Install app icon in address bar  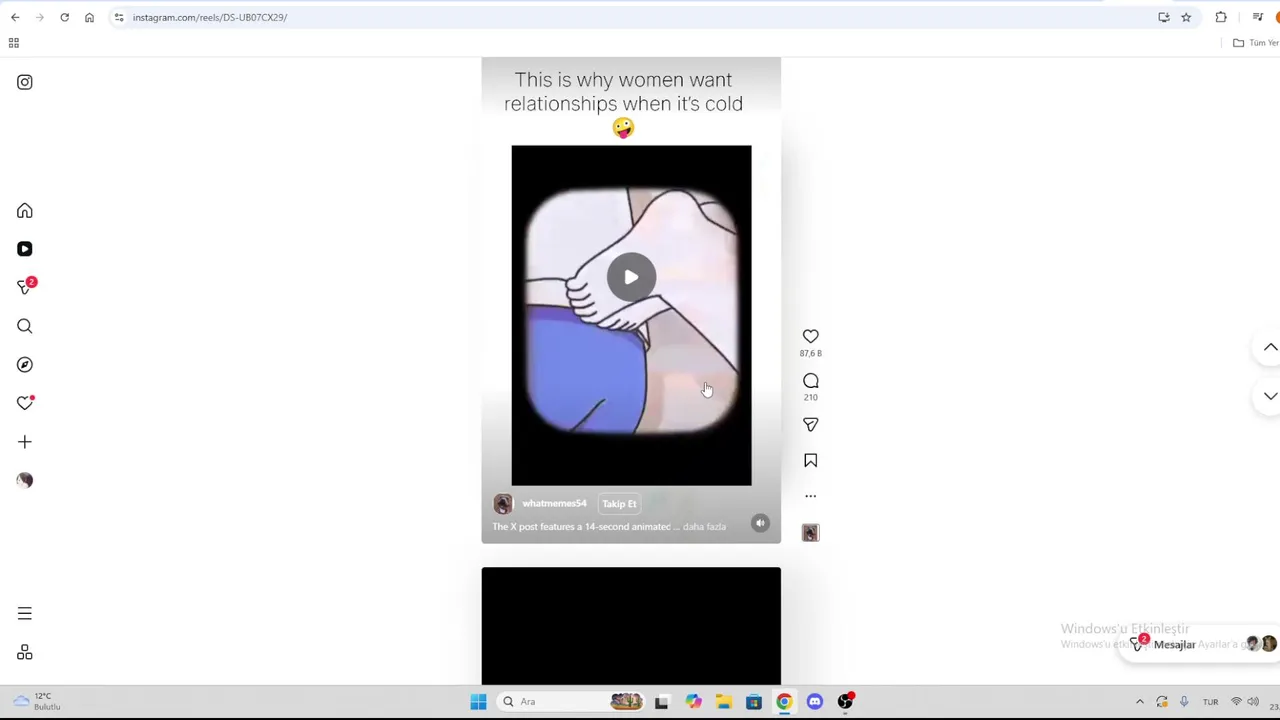click(1164, 17)
